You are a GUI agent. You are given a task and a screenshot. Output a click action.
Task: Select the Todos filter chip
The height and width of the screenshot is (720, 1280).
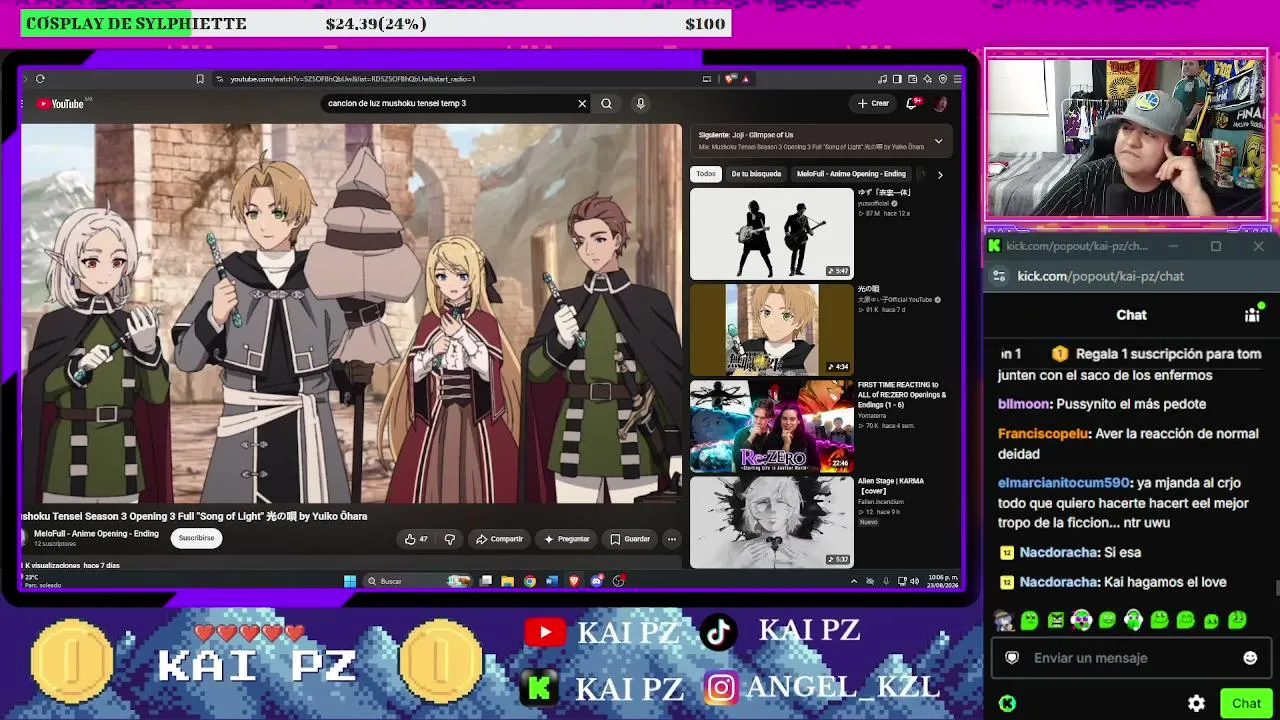pos(706,174)
